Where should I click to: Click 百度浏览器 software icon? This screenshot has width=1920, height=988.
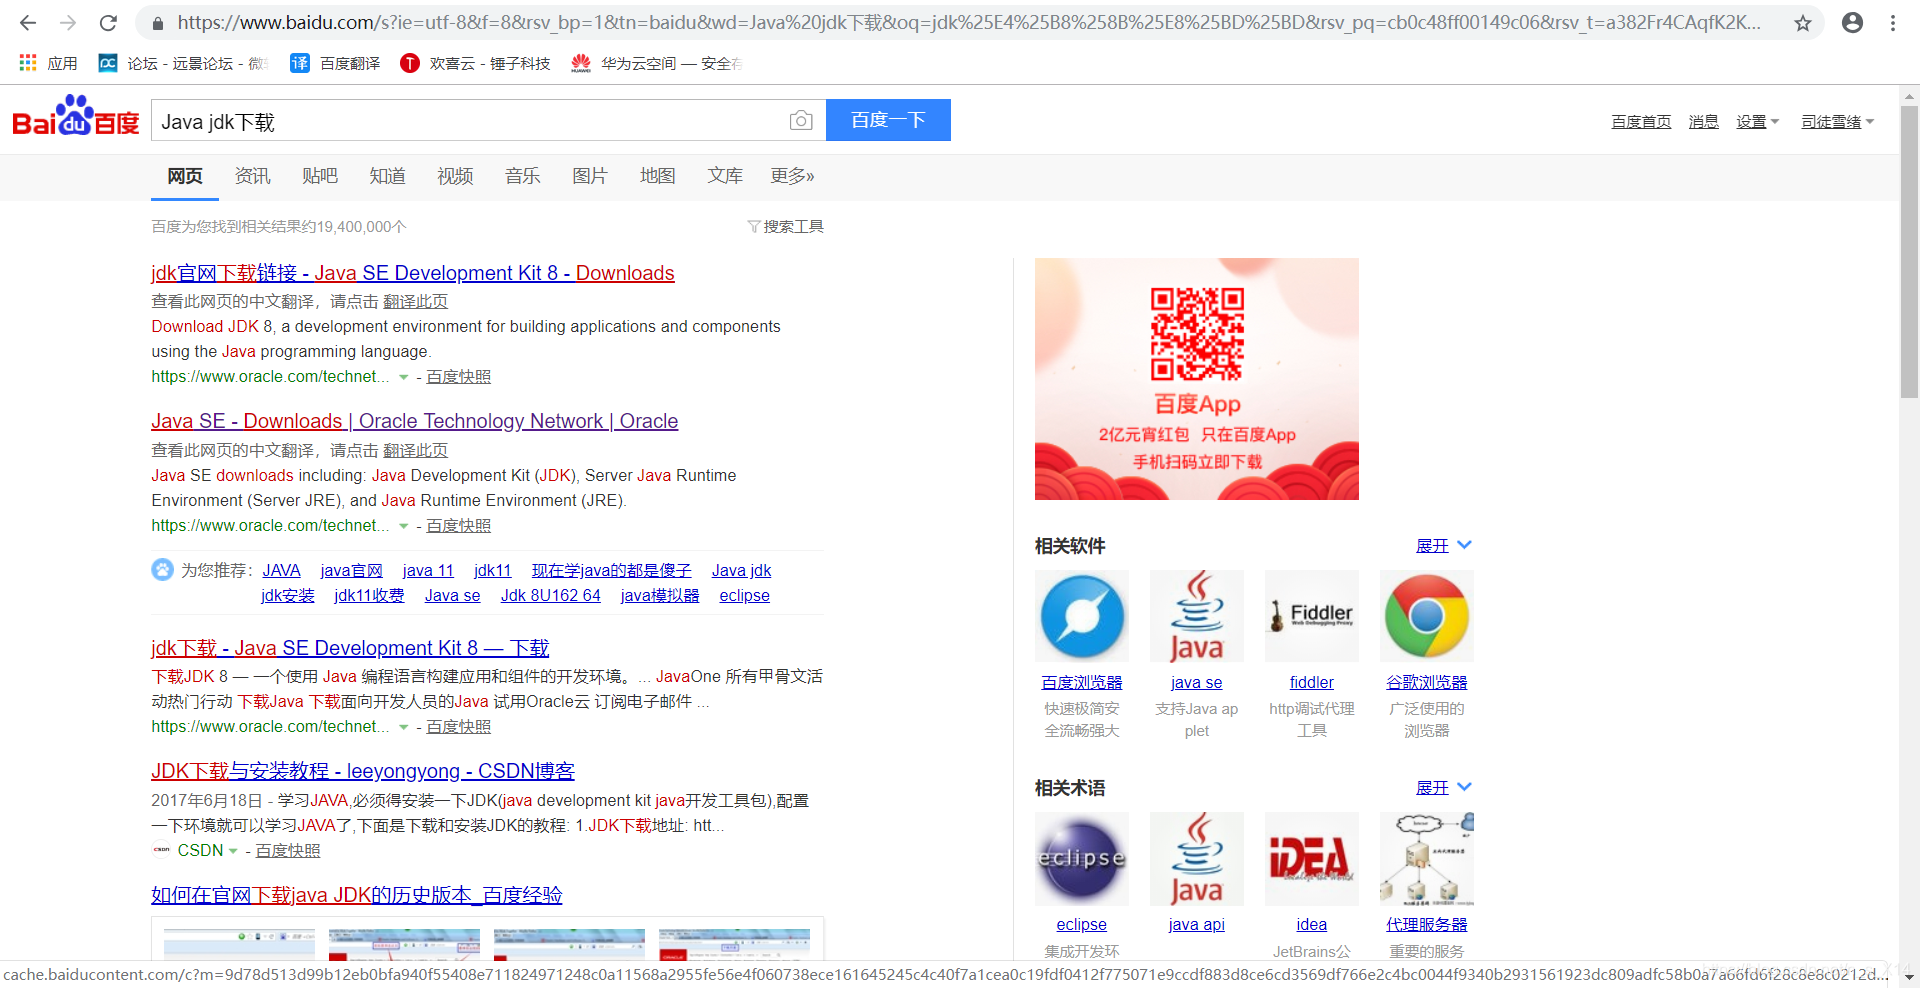[x=1082, y=616]
